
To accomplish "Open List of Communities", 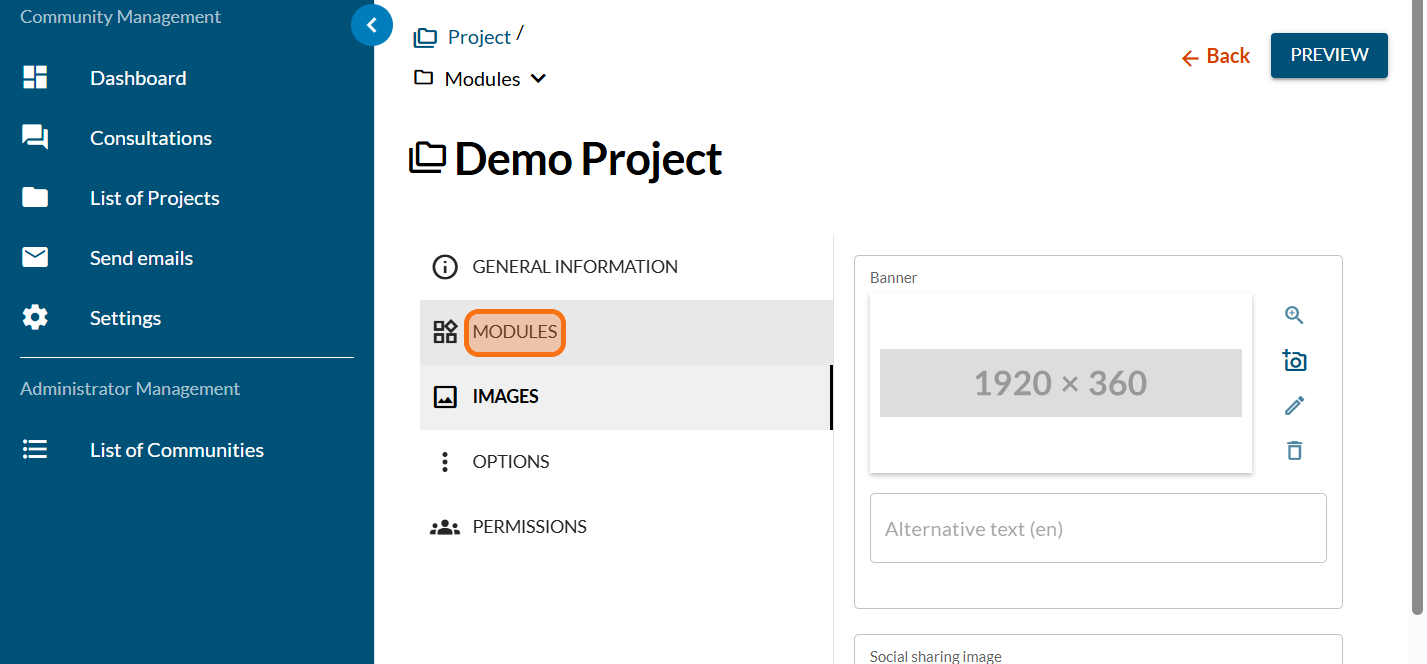I will point(176,450).
